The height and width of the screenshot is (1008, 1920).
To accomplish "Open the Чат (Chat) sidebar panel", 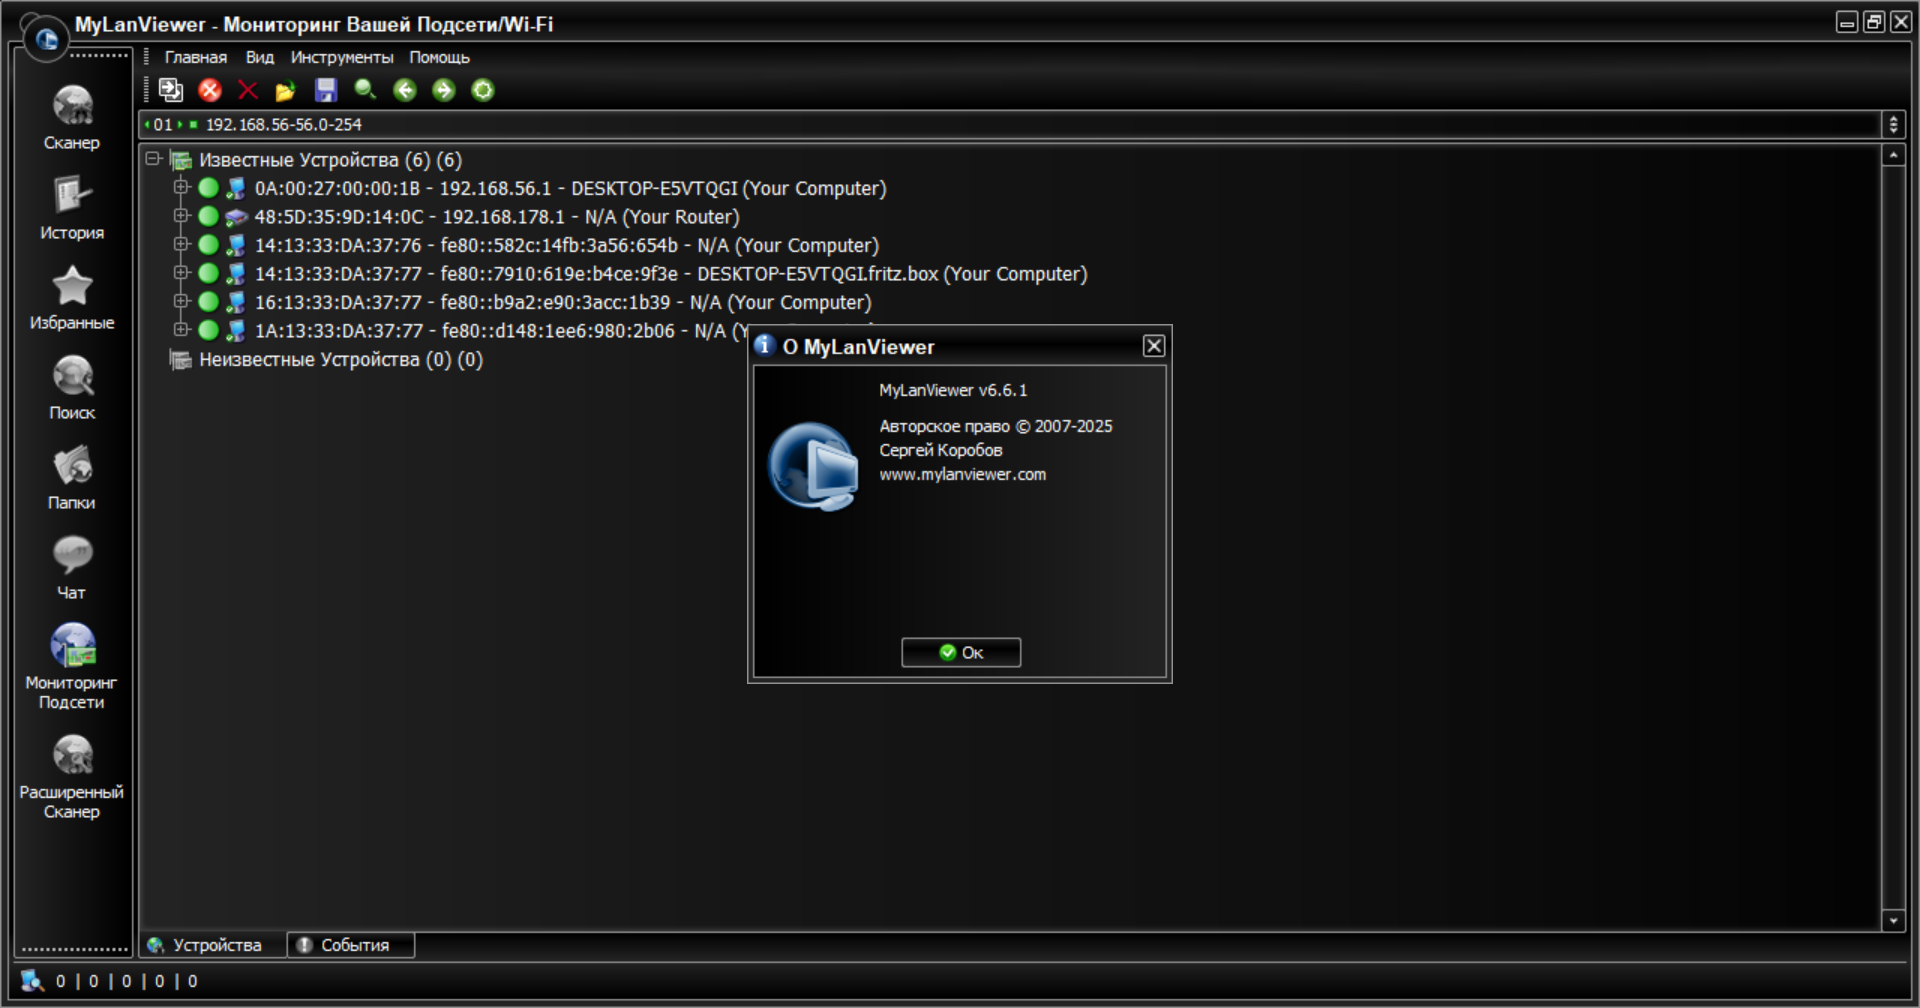I will click(x=72, y=568).
